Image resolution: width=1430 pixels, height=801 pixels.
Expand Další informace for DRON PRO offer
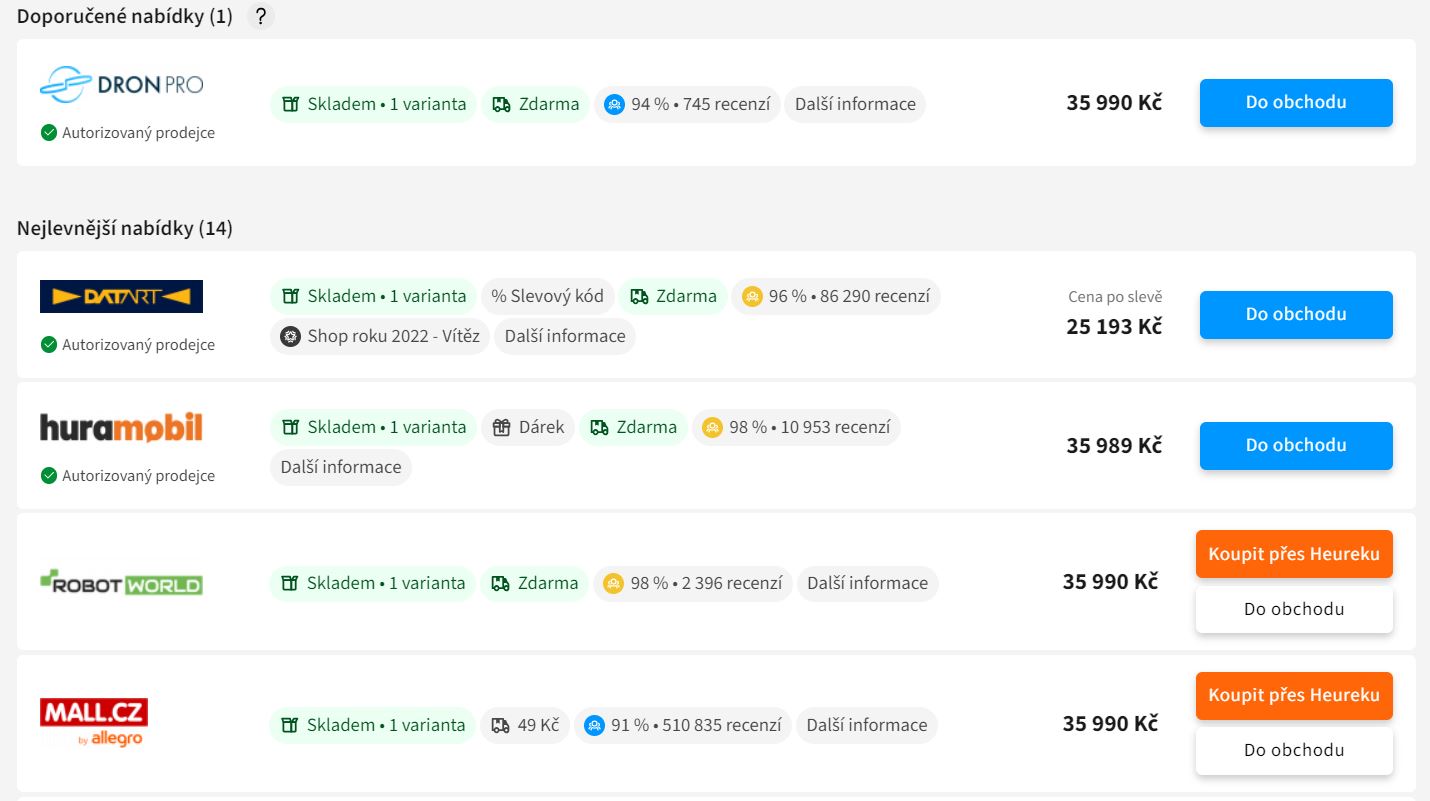pyautogui.click(x=854, y=104)
